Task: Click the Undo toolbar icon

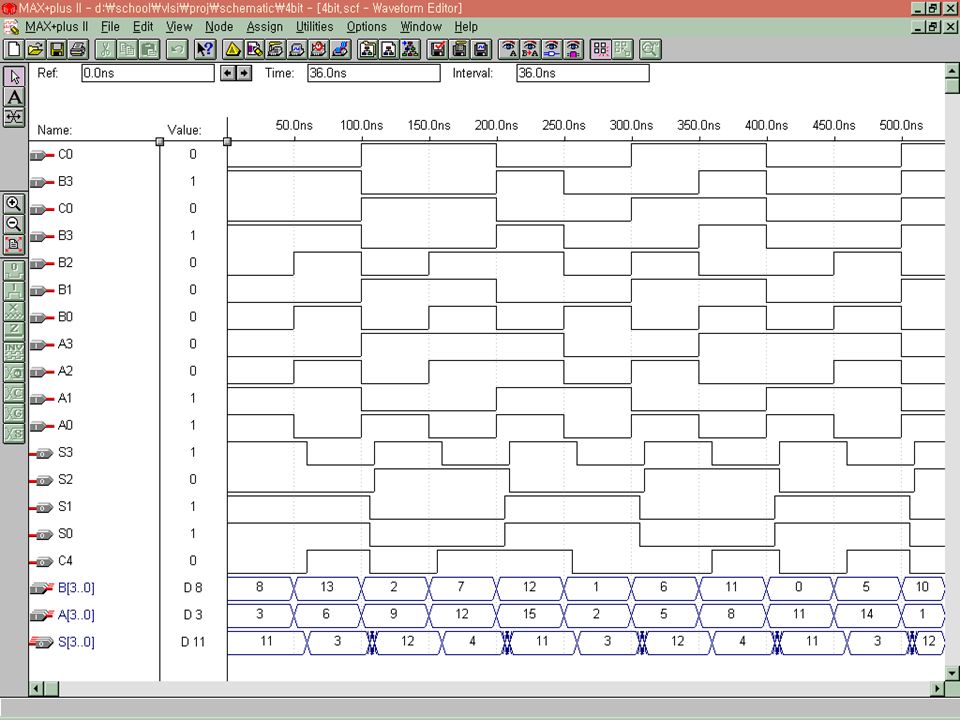Action: point(176,50)
